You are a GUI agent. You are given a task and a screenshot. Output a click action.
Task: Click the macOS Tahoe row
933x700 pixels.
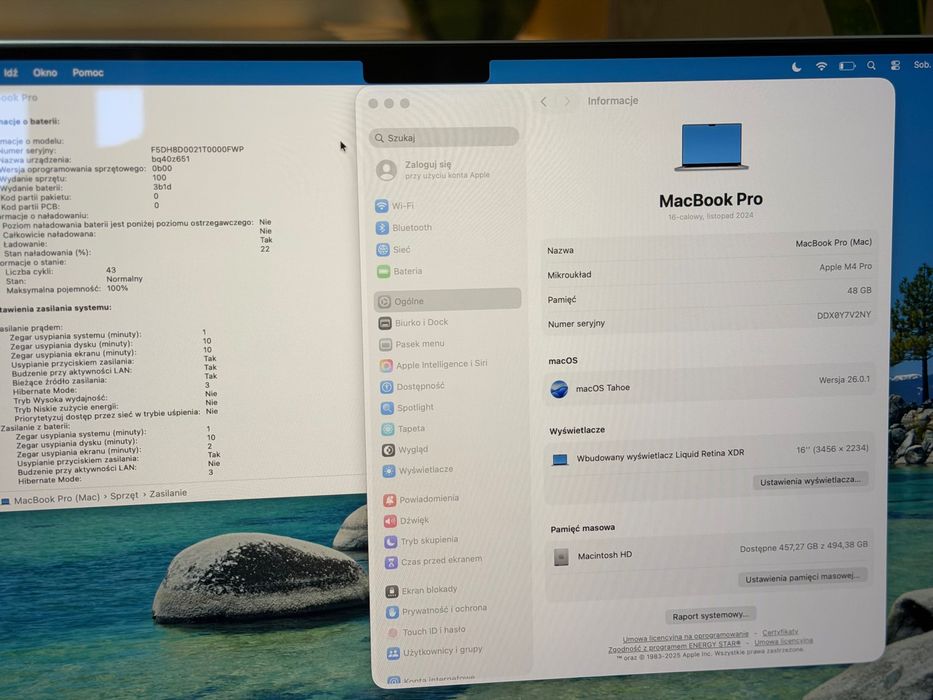(709, 385)
